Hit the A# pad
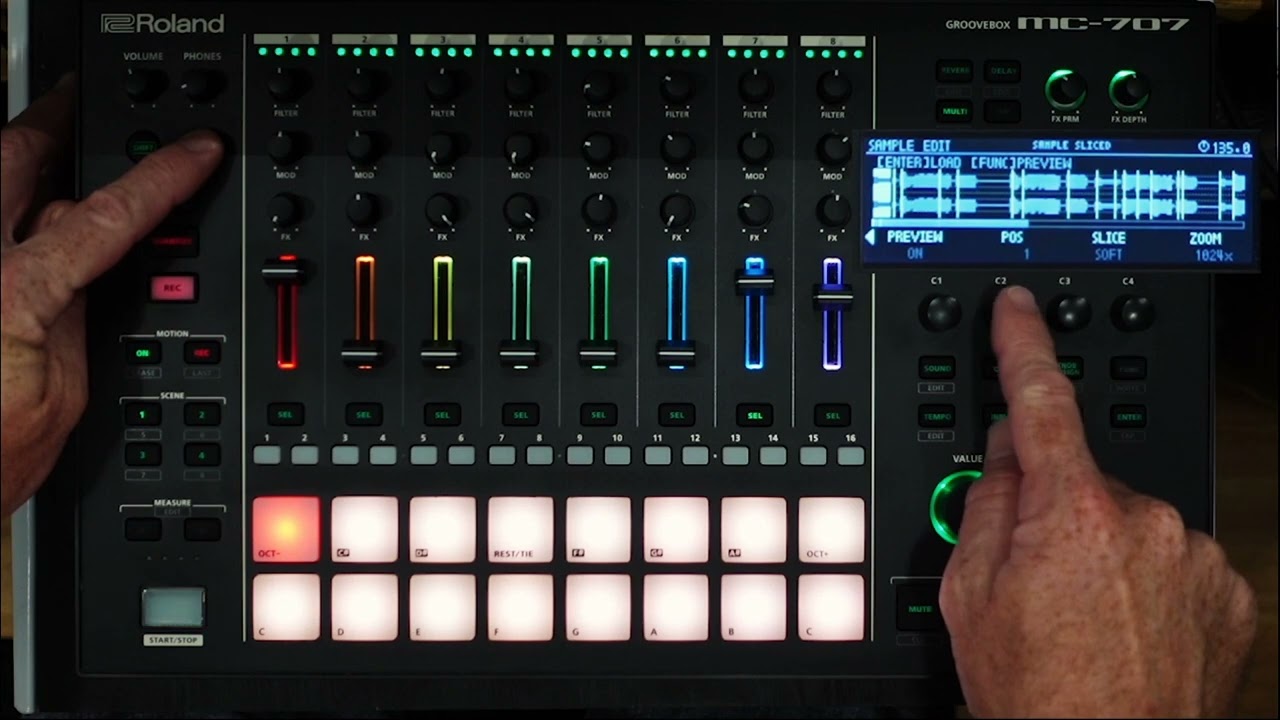Image resolution: width=1280 pixels, height=720 pixels. pyautogui.click(x=754, y=529)
